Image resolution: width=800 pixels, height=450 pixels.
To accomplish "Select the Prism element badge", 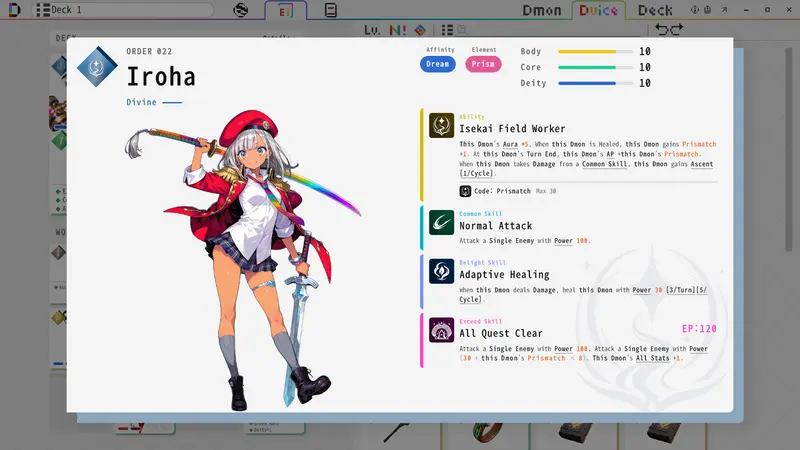I will coord(483,64).
